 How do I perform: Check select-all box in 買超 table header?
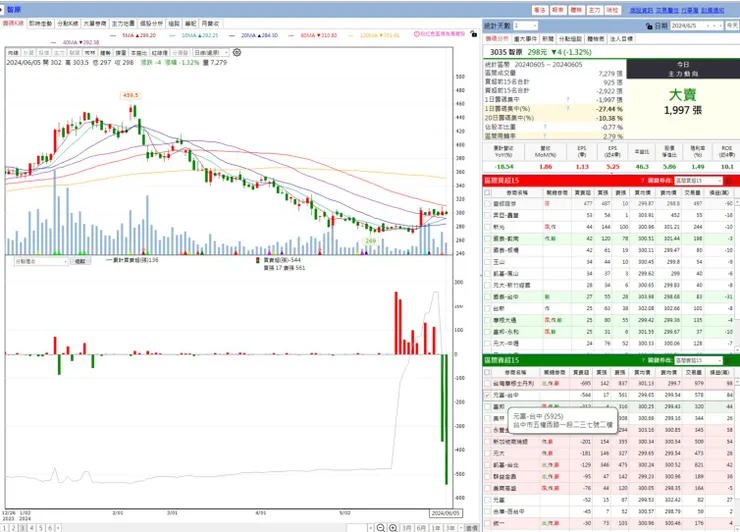[x=487, y=193]
